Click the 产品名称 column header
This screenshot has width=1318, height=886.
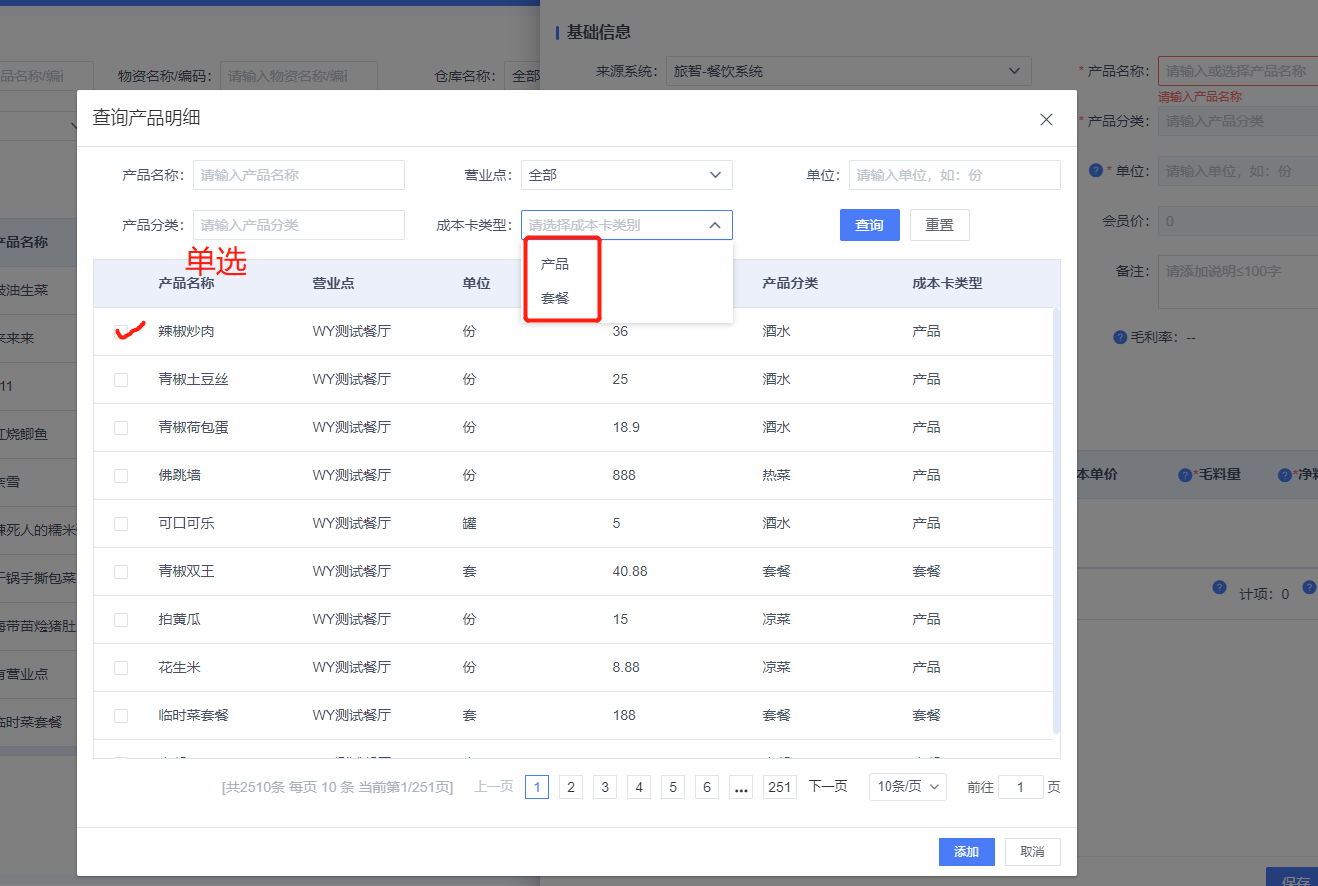tap(186, 283)
